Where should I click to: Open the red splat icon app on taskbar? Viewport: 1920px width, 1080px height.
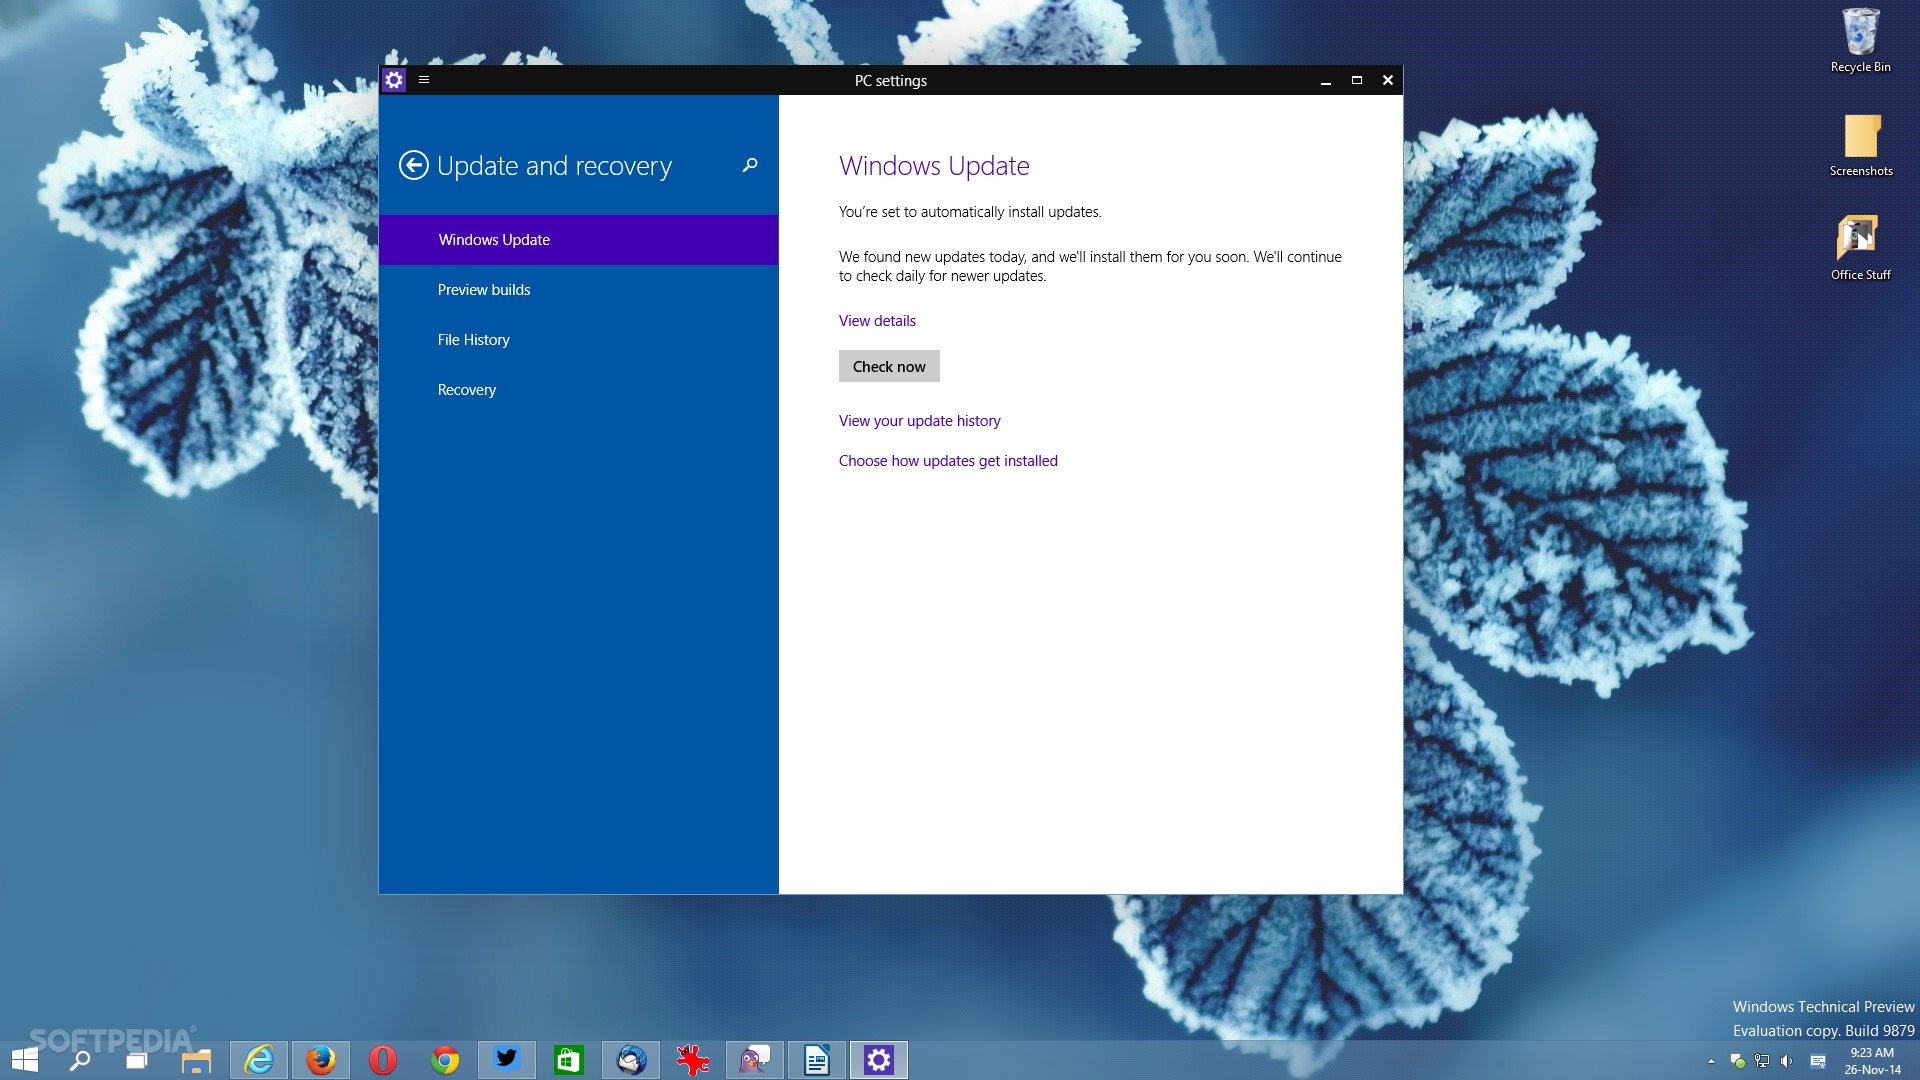(693, 1060)
